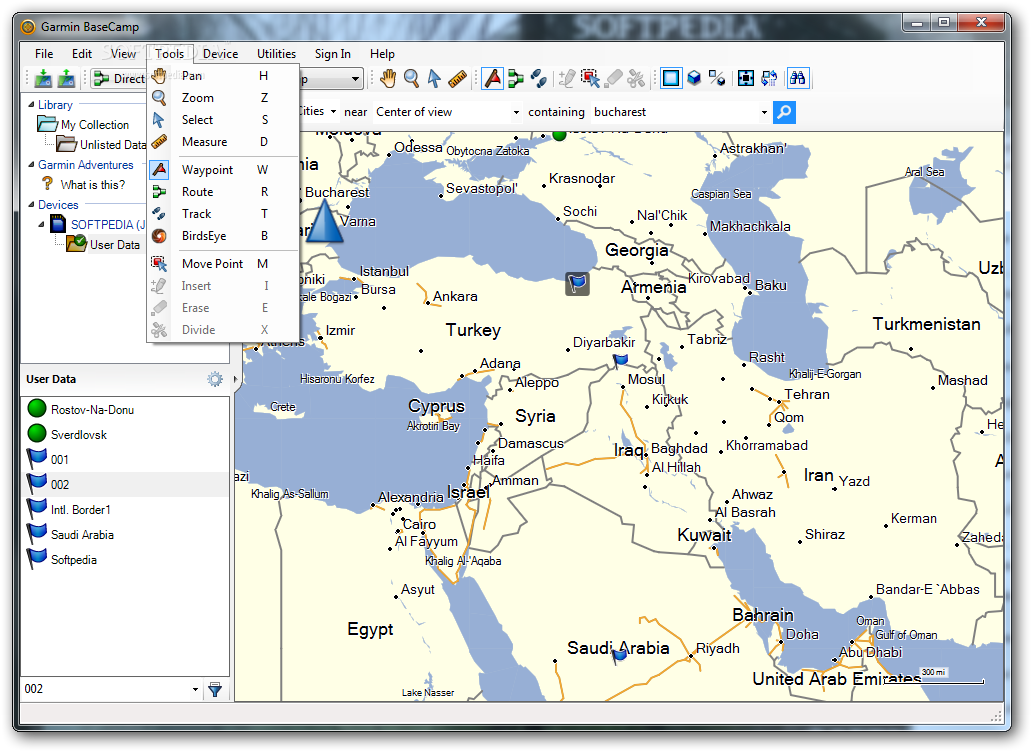Activate the hand Pan tool in the toolbar
This screenshot has width=1032, height=752.
[x=388, y=78]
